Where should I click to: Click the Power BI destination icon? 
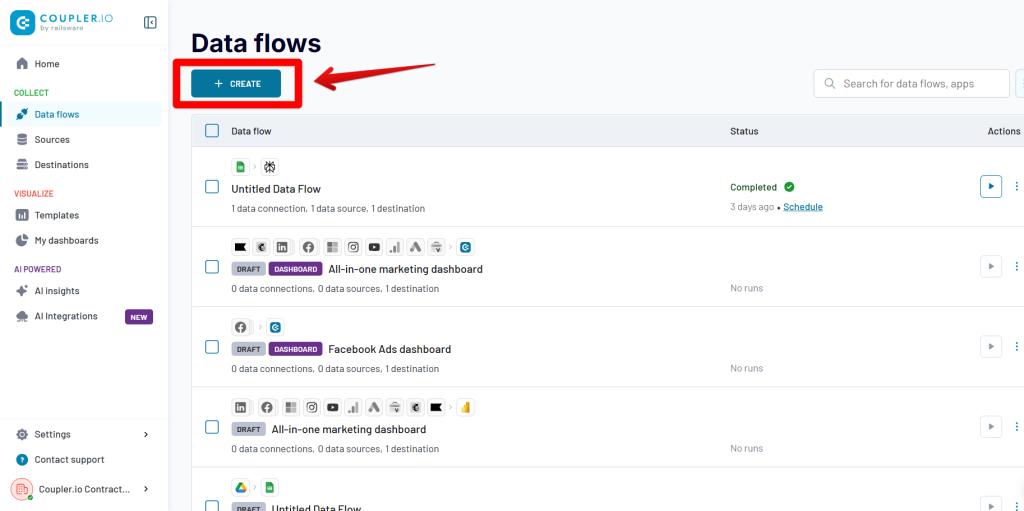tap(466, 408)
